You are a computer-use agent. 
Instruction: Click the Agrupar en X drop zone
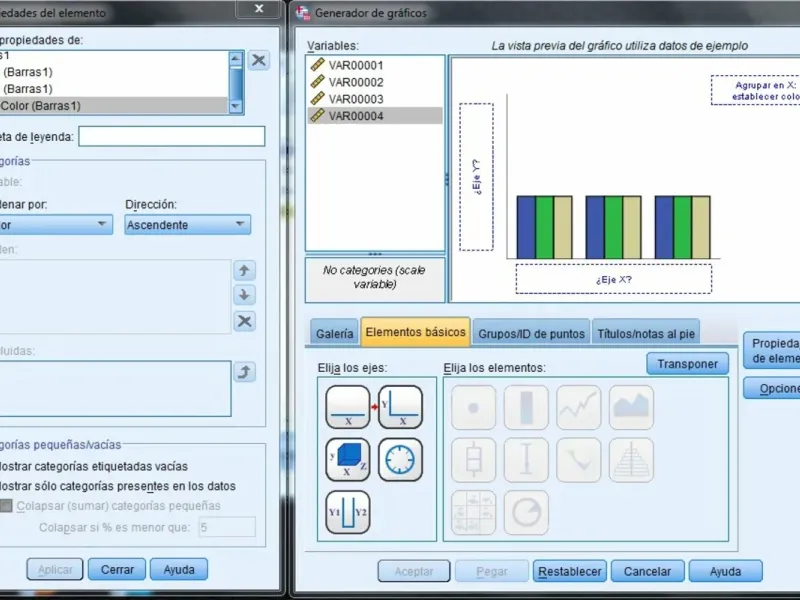(x=756, y=91)
